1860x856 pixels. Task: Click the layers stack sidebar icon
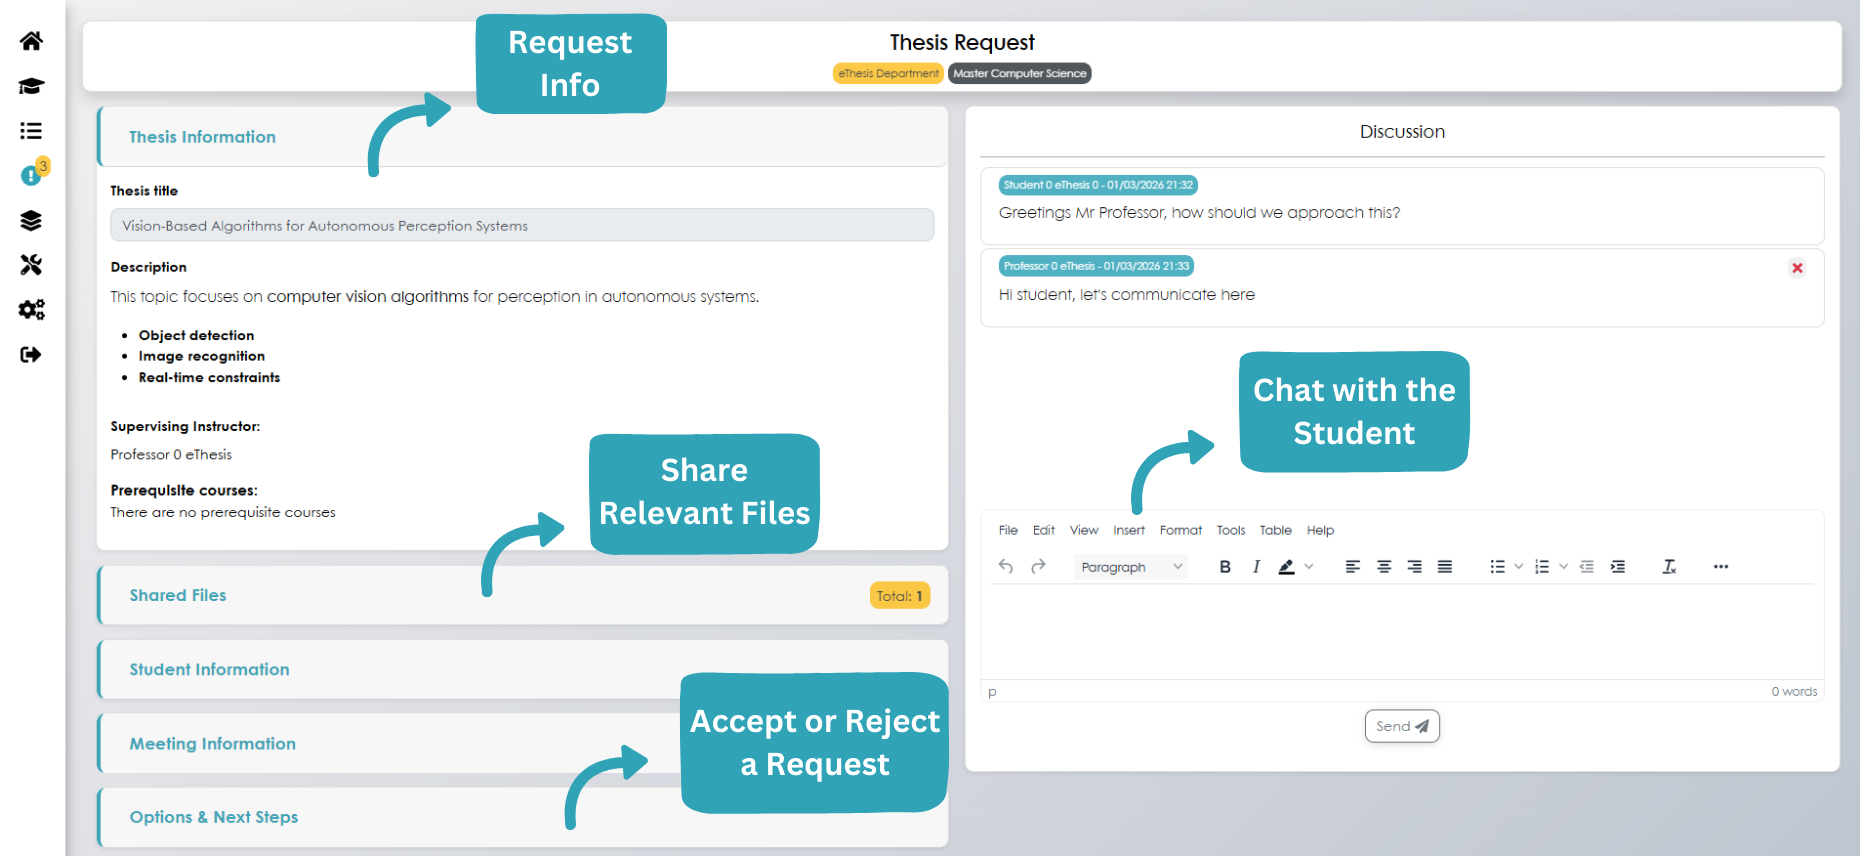[31, 220]
